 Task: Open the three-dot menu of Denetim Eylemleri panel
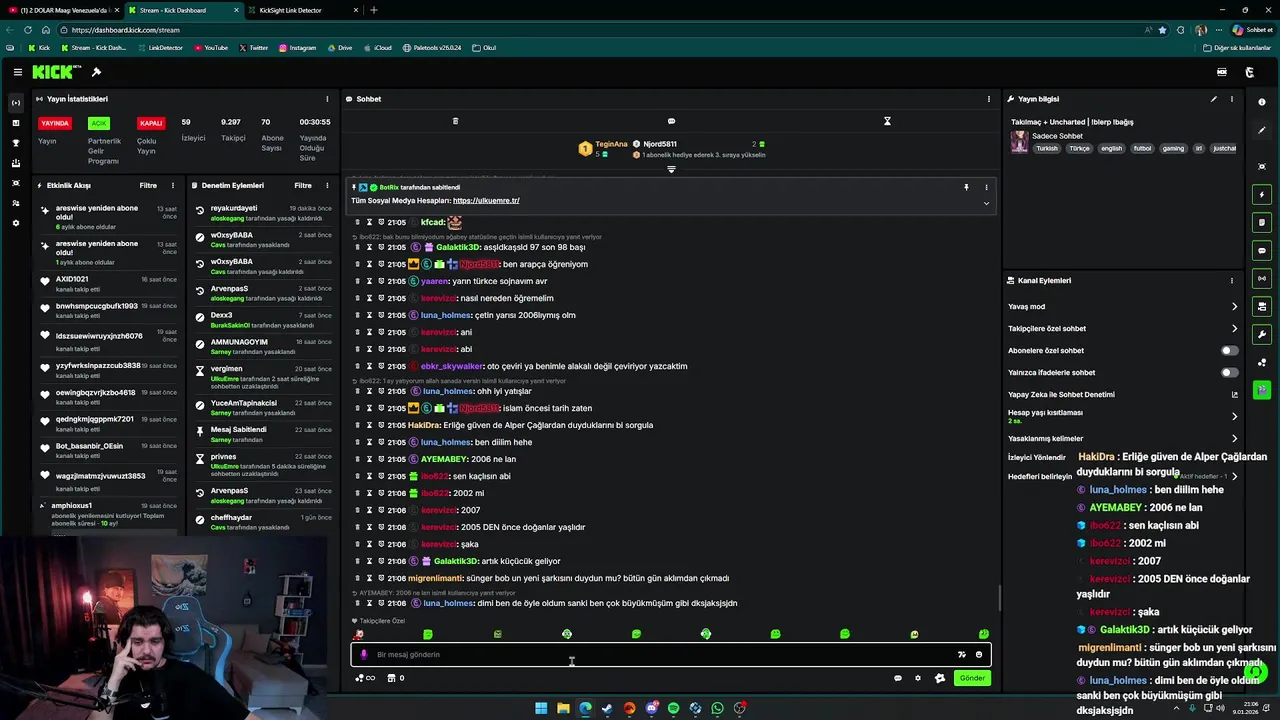(327, 185)
